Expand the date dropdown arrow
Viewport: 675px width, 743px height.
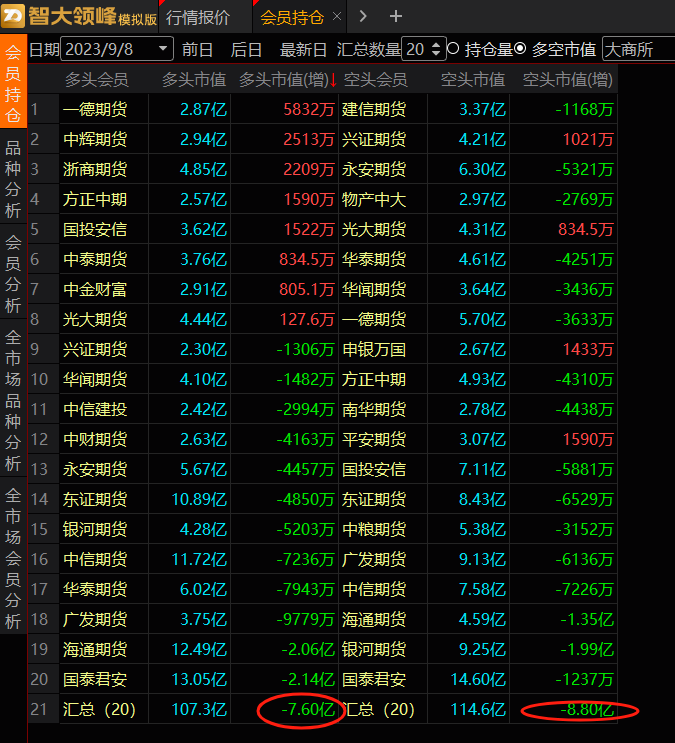click(x=163, y=49)
